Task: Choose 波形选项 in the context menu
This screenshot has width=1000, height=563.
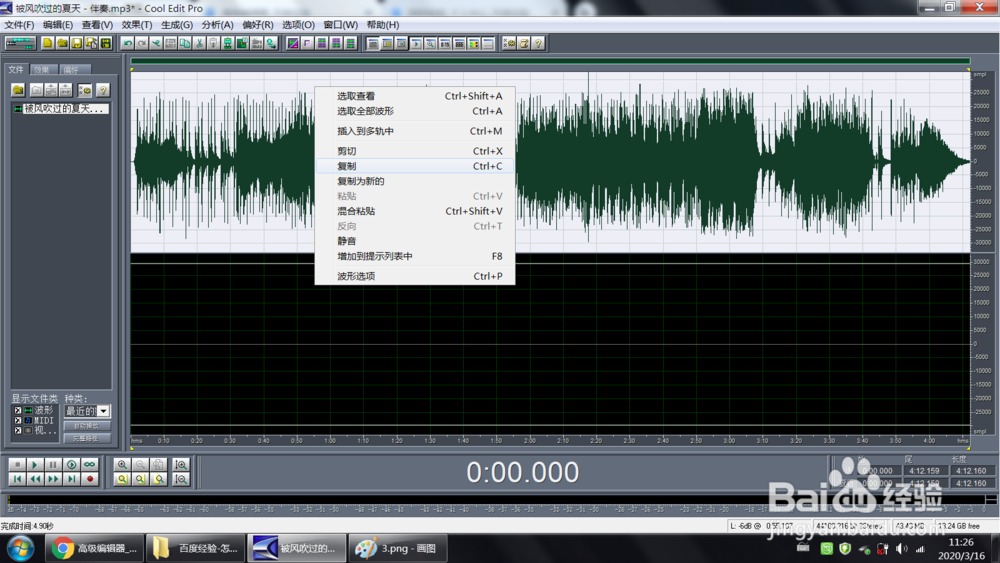Action: coord(415,276)
